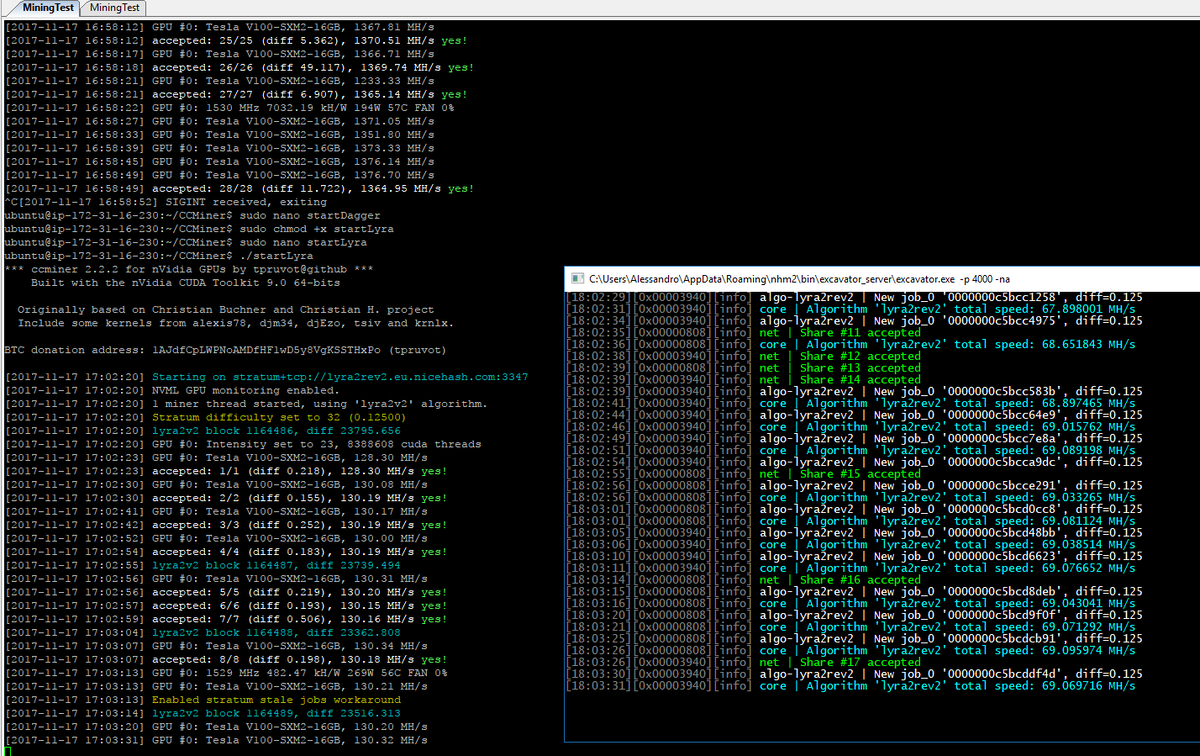Screen dimensions: 1200x756
Task: Click line 'accepted: 1/1 (diff 0.218)'
Action: 226,471
